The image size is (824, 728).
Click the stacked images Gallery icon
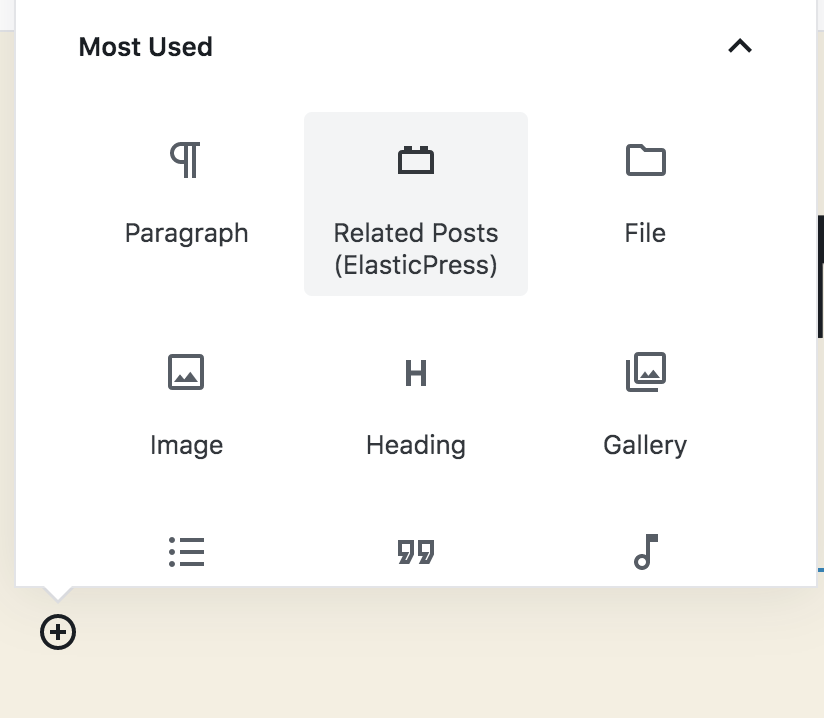tap(645, 372)
